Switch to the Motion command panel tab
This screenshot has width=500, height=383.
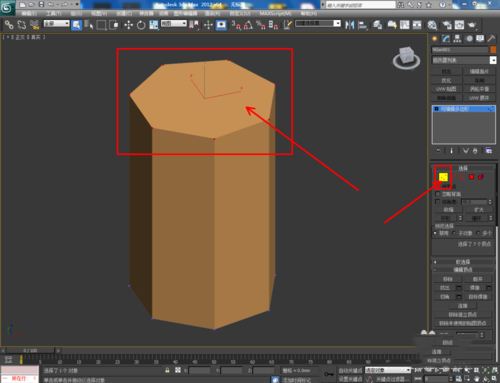[469, 39]
